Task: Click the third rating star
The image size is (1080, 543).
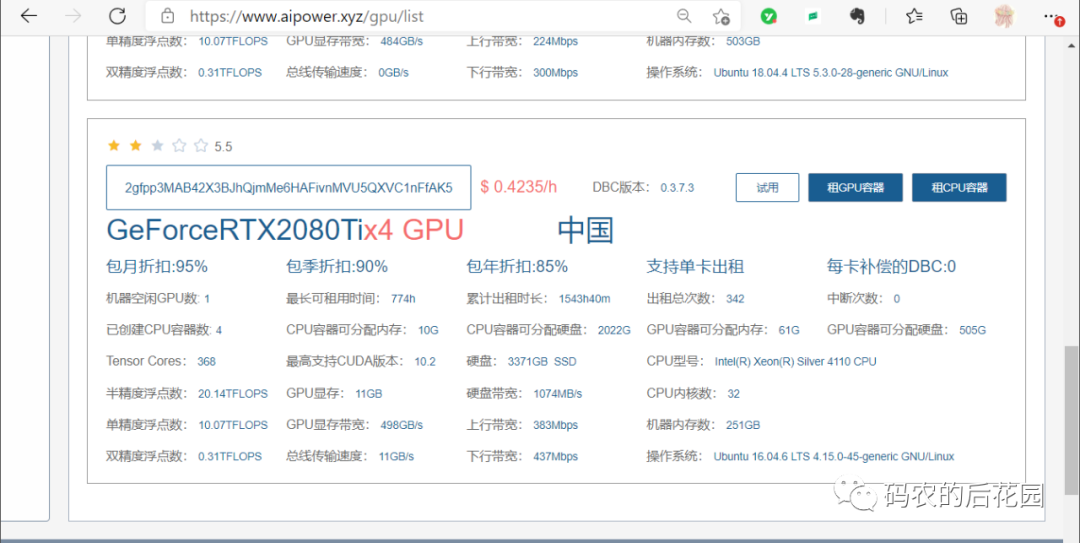Action: [x=158, y=145]
